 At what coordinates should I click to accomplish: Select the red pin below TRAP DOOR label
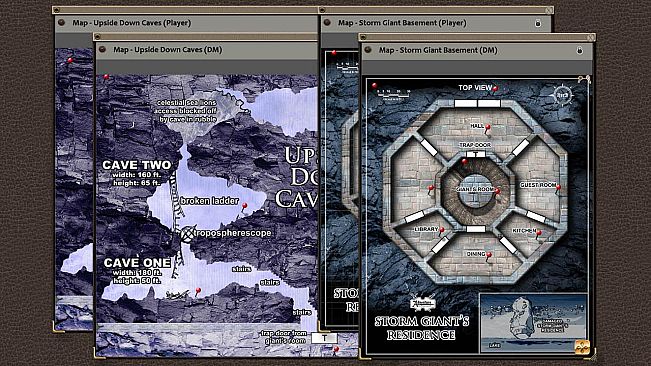465,162
